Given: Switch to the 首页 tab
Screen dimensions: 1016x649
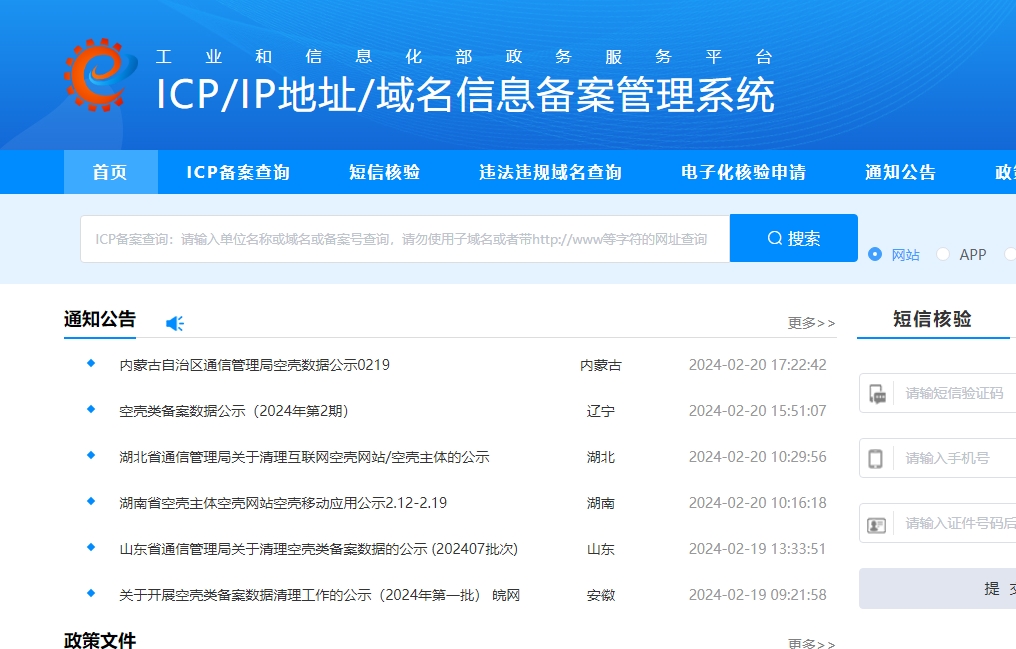Looking at the screenshot, I should click(110, 171).
